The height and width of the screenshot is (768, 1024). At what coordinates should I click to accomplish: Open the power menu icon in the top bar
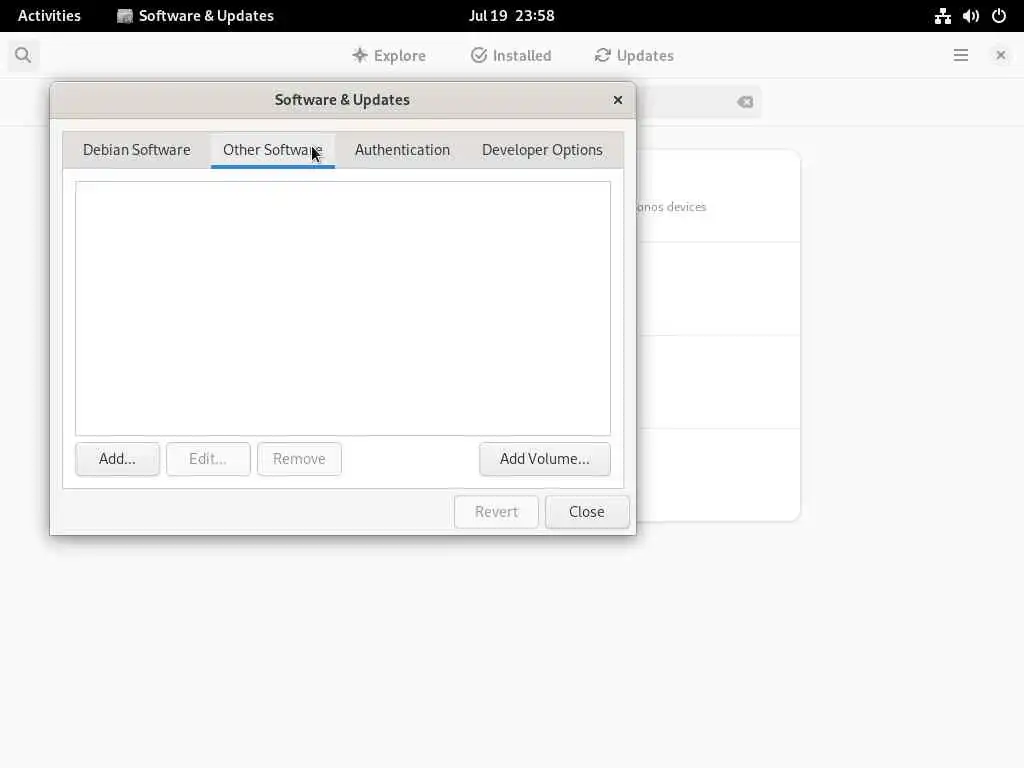coord(999,16)
